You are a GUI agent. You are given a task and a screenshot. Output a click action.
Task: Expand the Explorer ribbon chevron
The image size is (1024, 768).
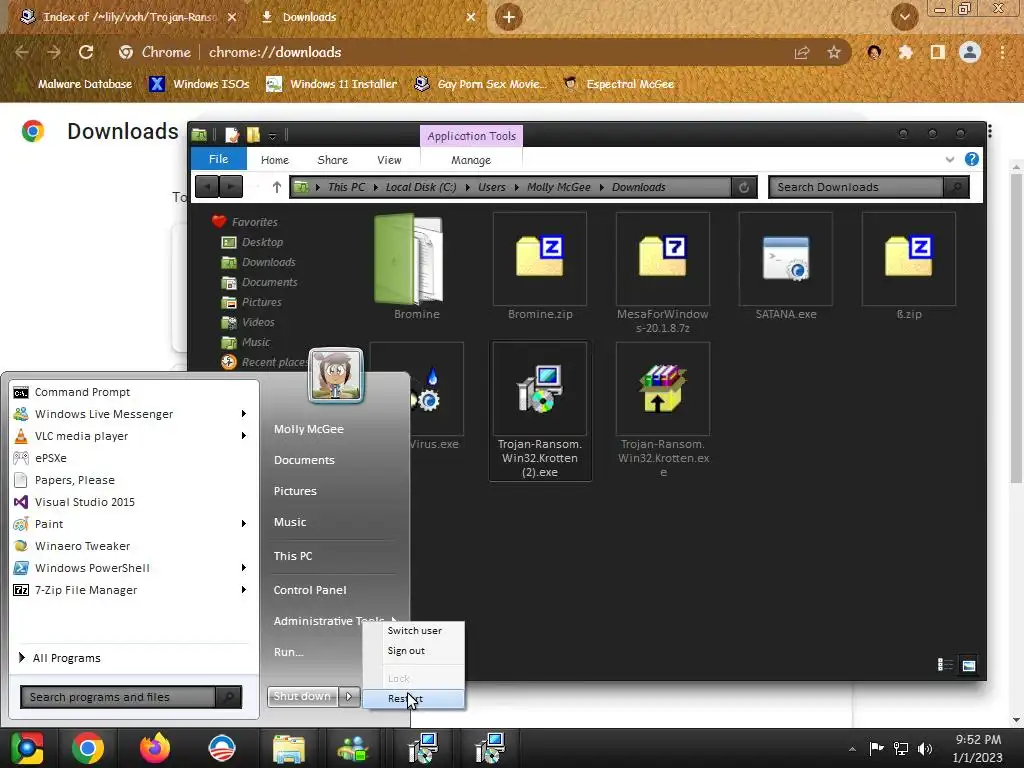pyautogui.click(x=950, y=159)
